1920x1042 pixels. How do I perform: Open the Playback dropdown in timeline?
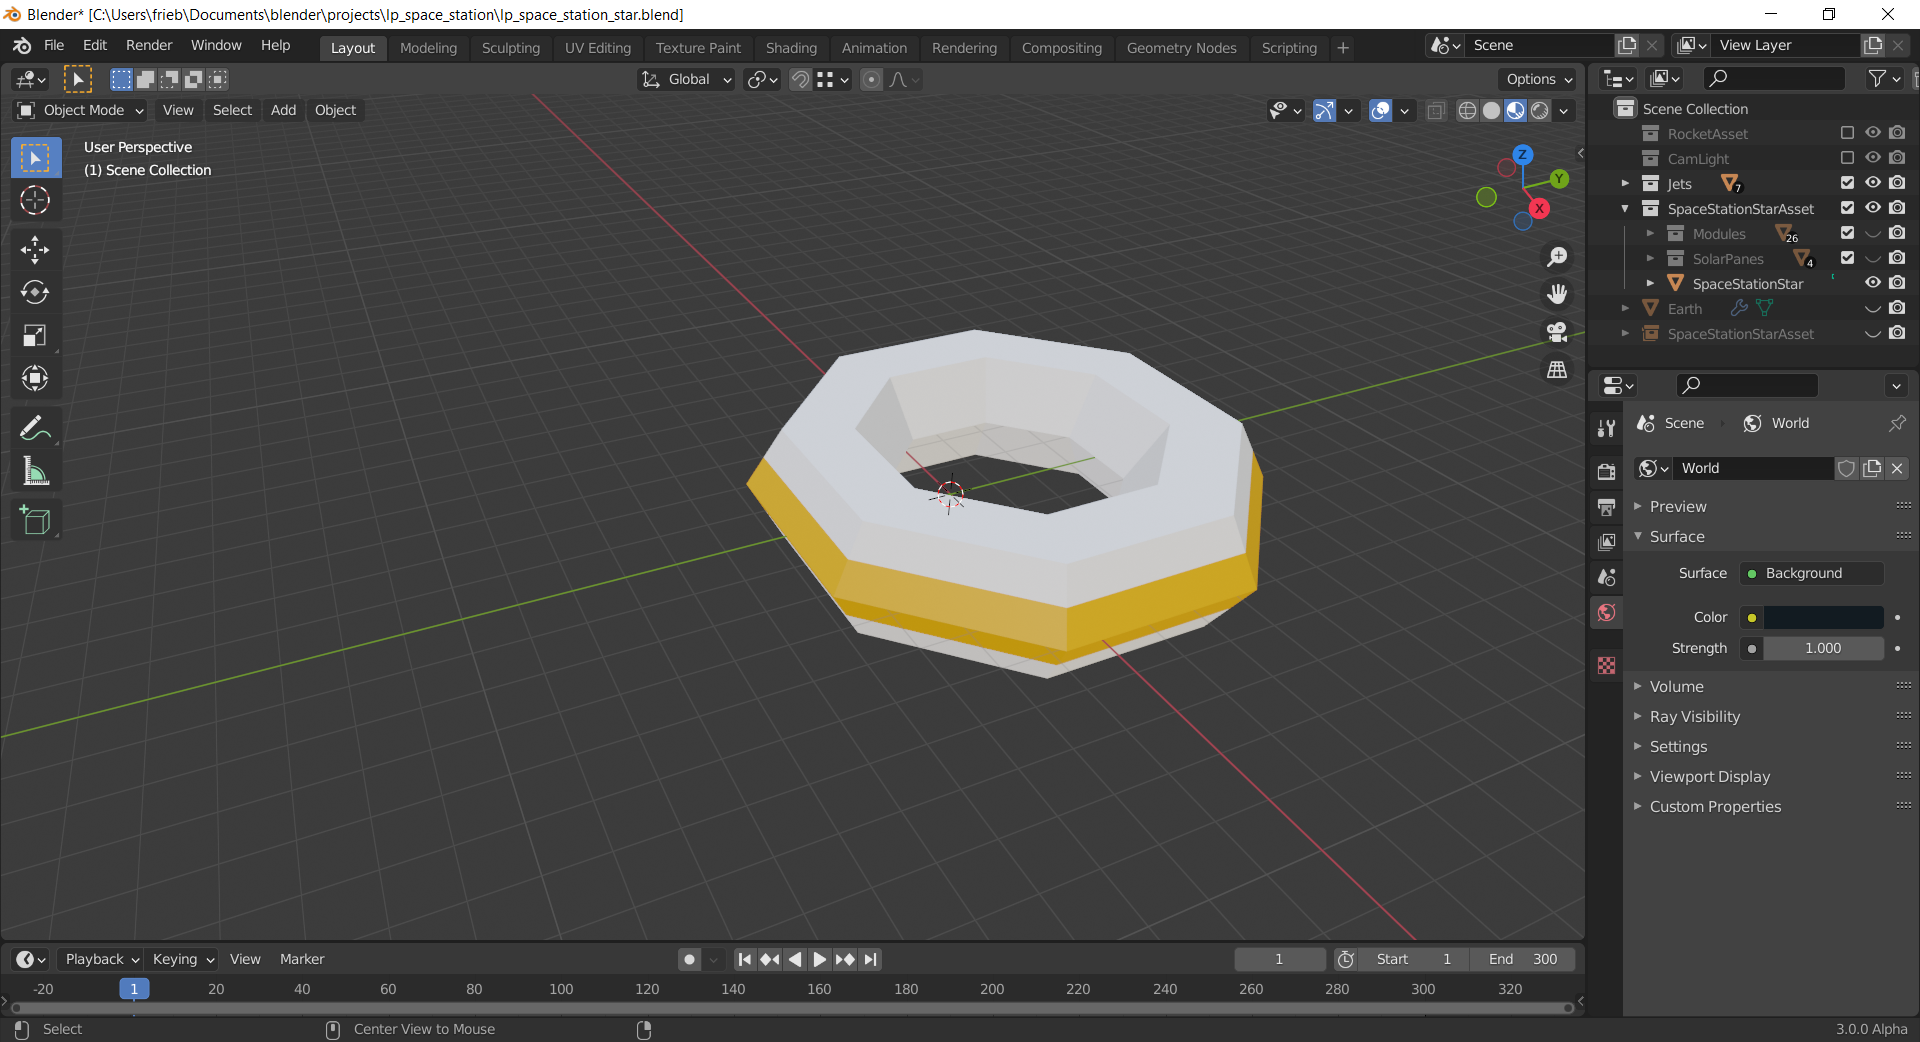102,959
